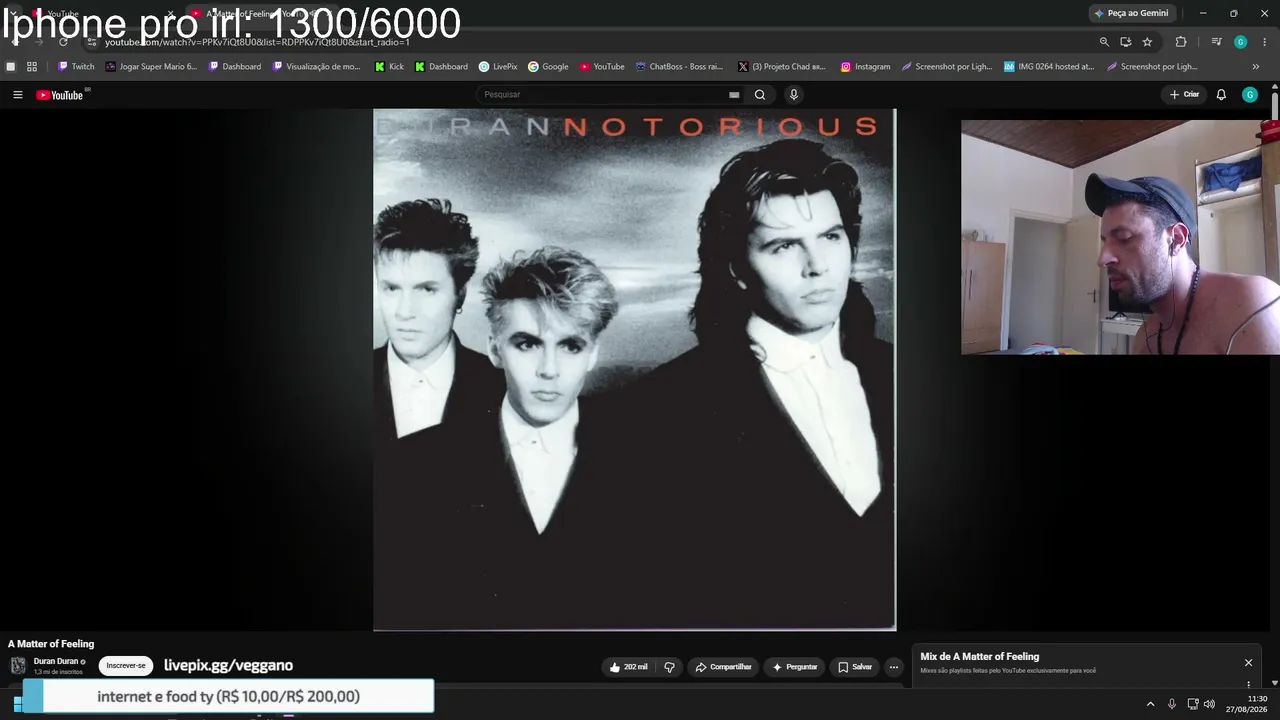
Task: Open the Instagram bookmark
Action: 865,67
